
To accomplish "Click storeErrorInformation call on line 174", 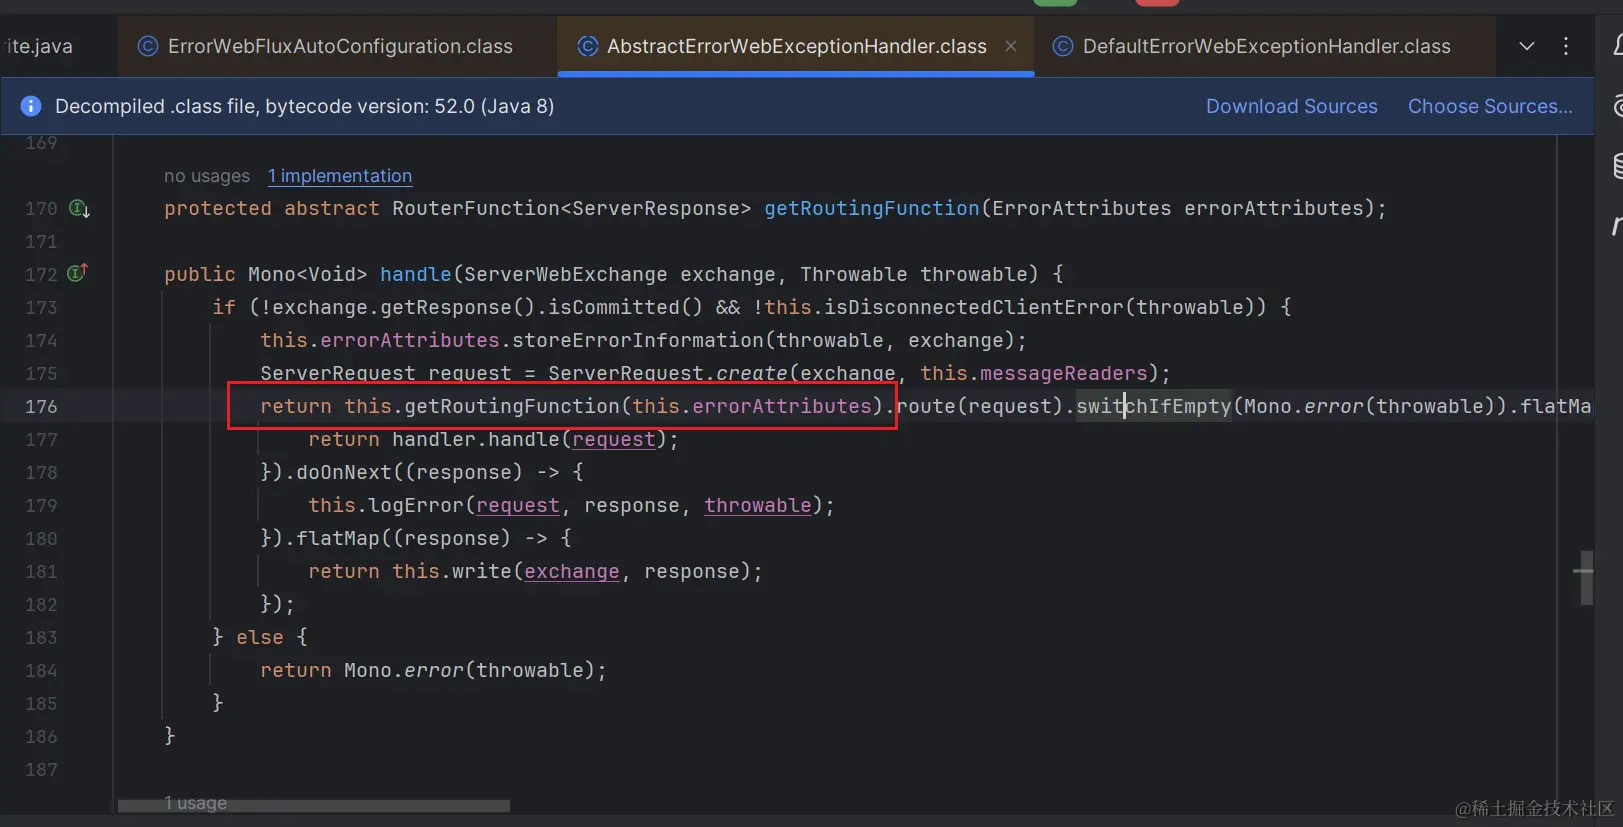I will coord(638,340).
